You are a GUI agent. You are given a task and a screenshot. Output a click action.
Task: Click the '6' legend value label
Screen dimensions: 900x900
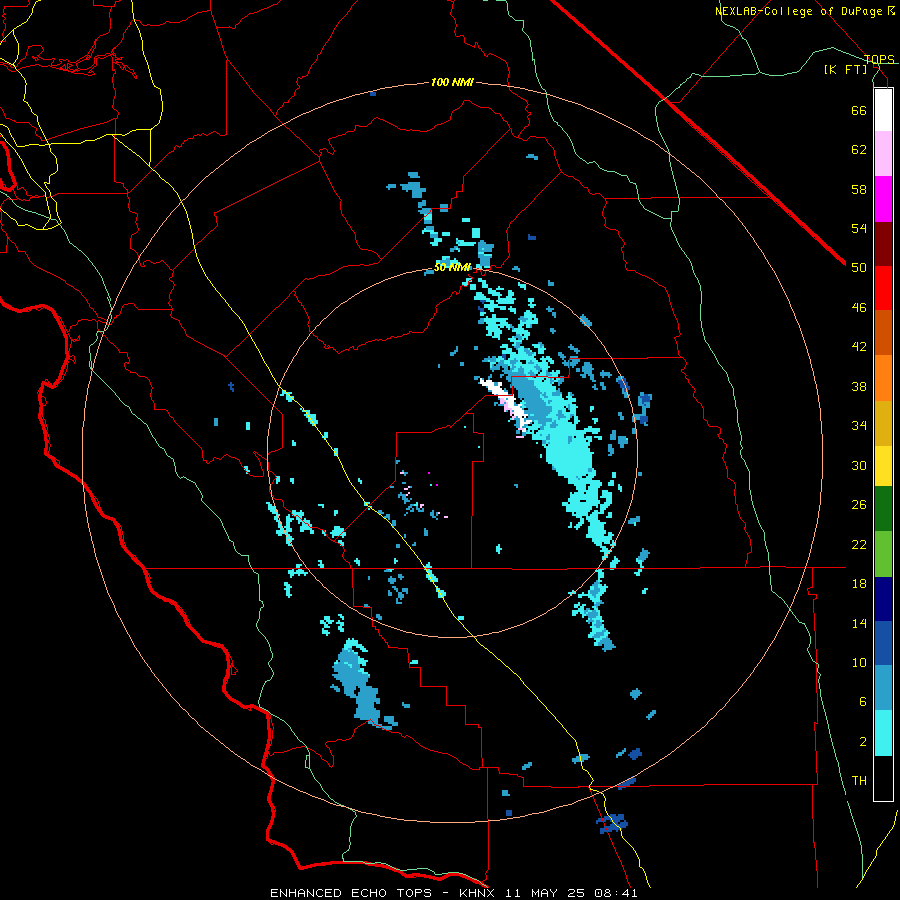point(863,702)
